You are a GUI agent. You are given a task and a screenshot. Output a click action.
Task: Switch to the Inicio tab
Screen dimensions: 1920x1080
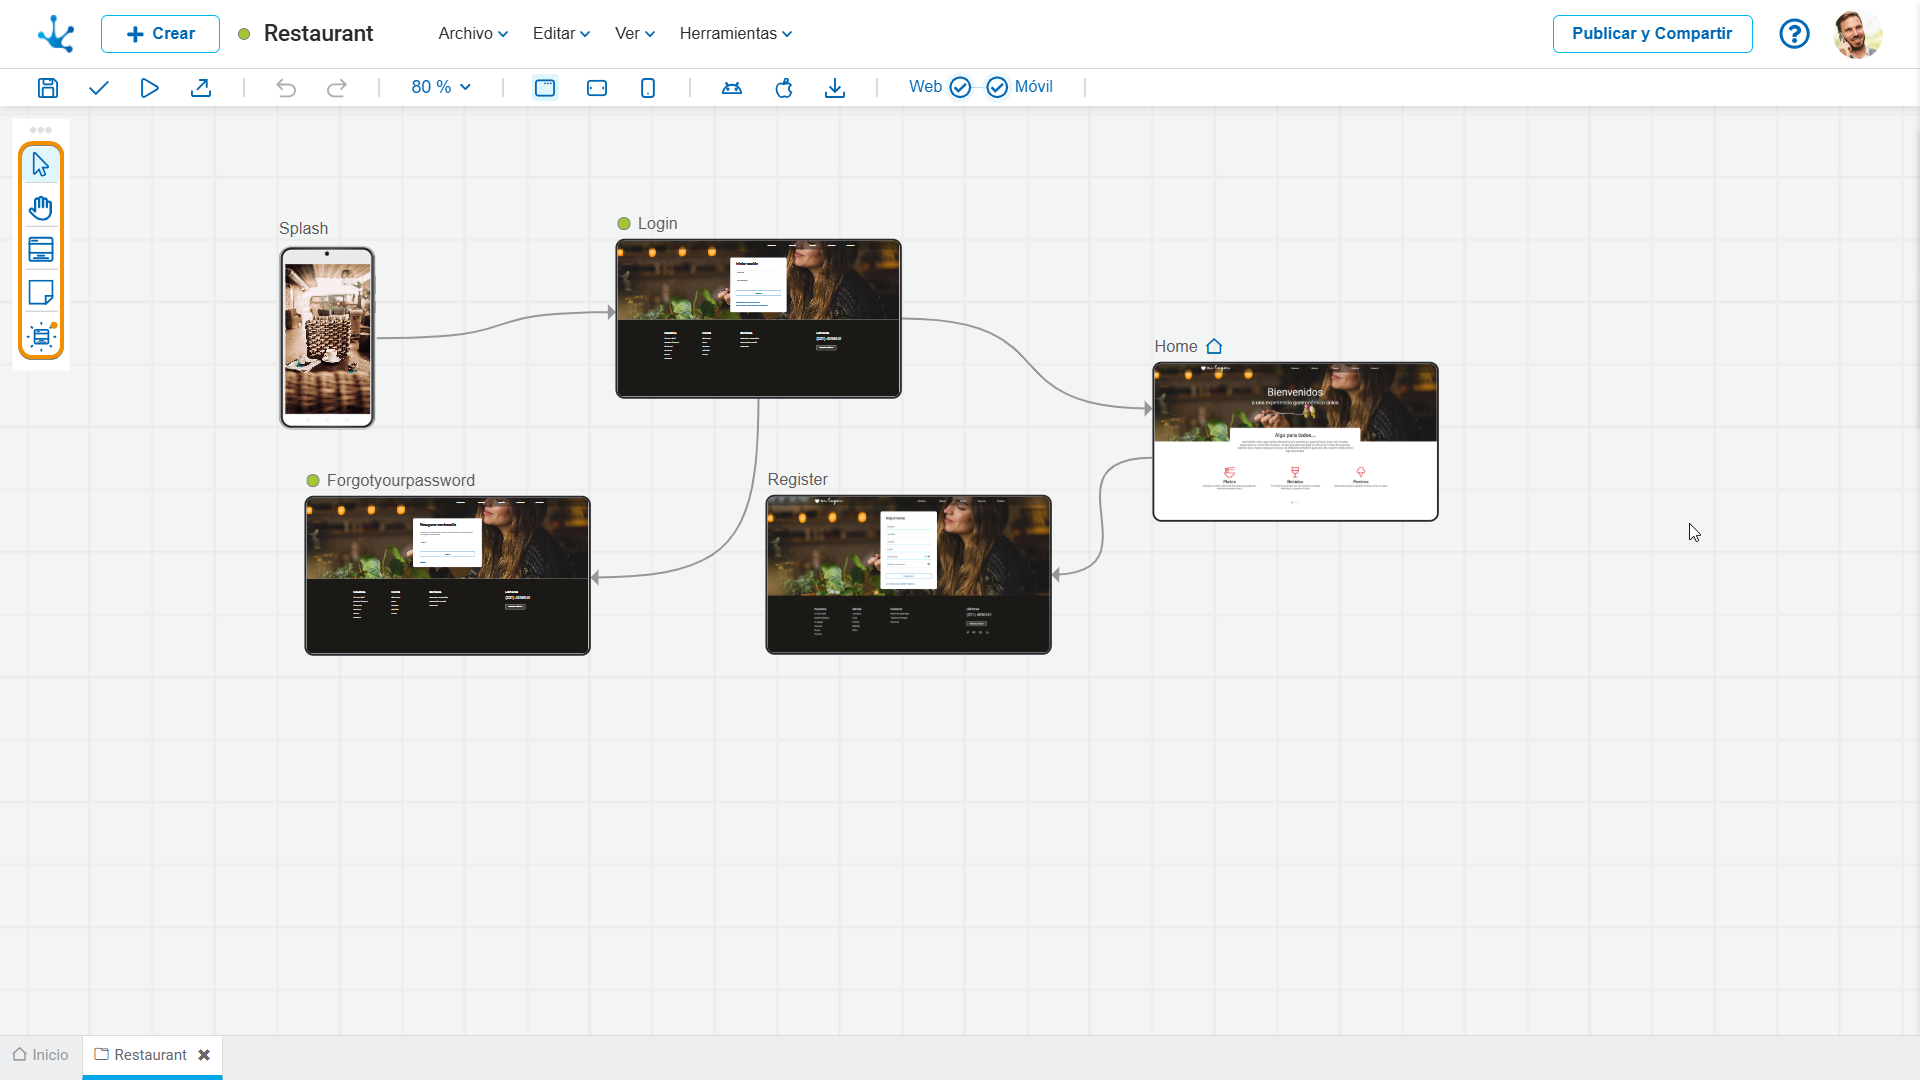pyautogui.click(x=41, y=1055)
